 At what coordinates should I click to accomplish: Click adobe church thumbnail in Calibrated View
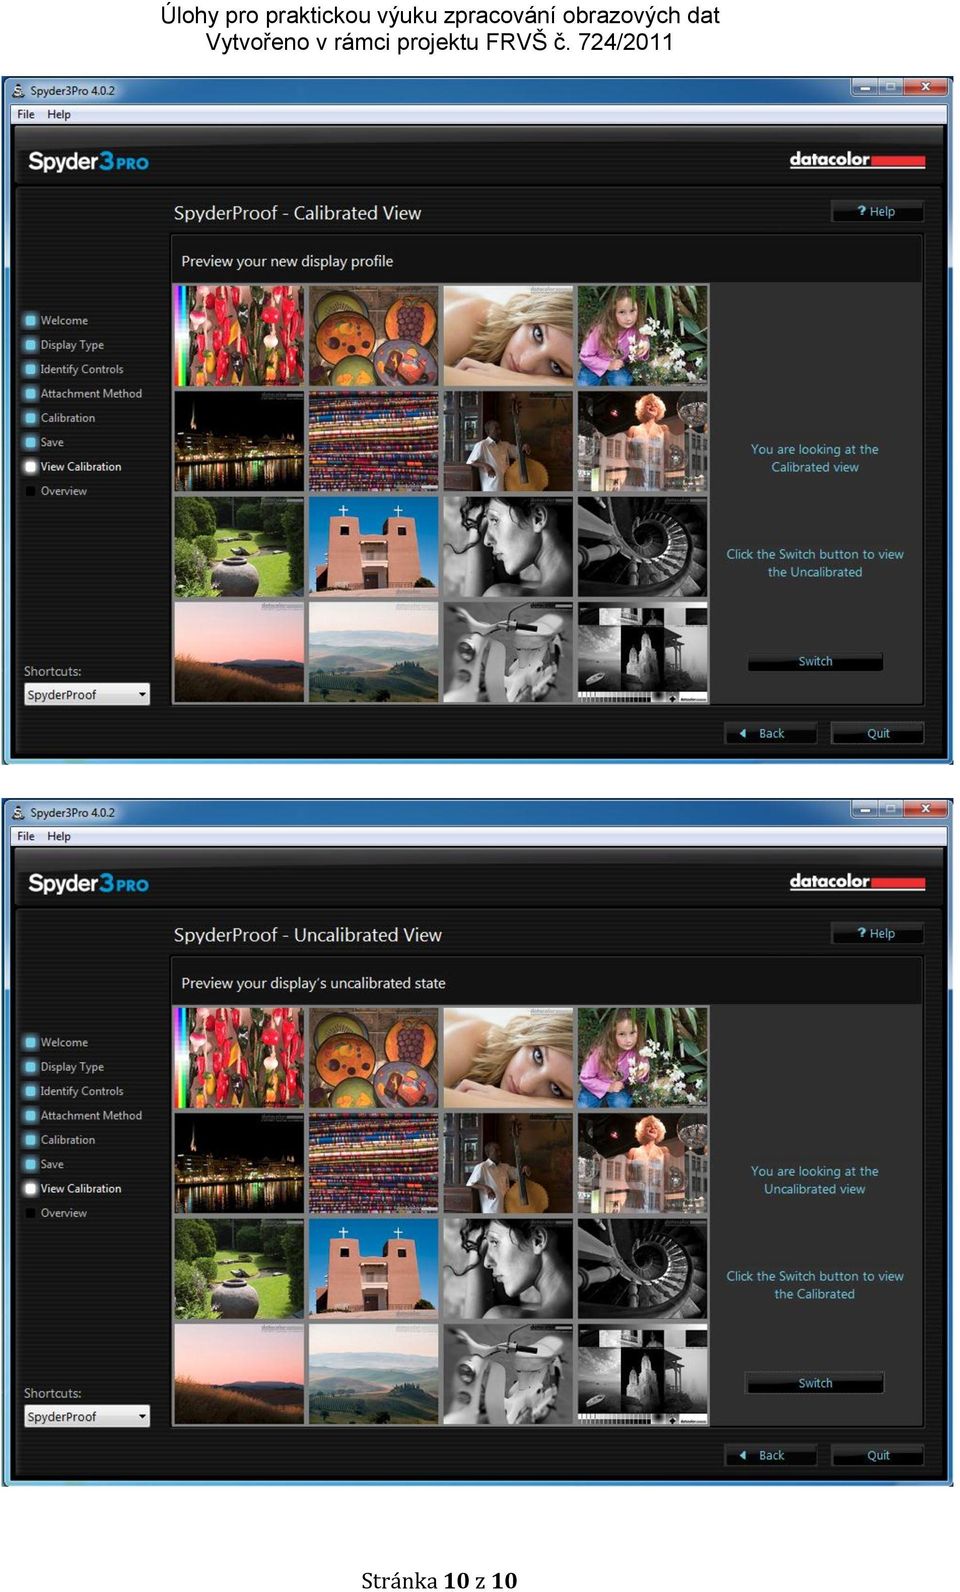(373, 547)
